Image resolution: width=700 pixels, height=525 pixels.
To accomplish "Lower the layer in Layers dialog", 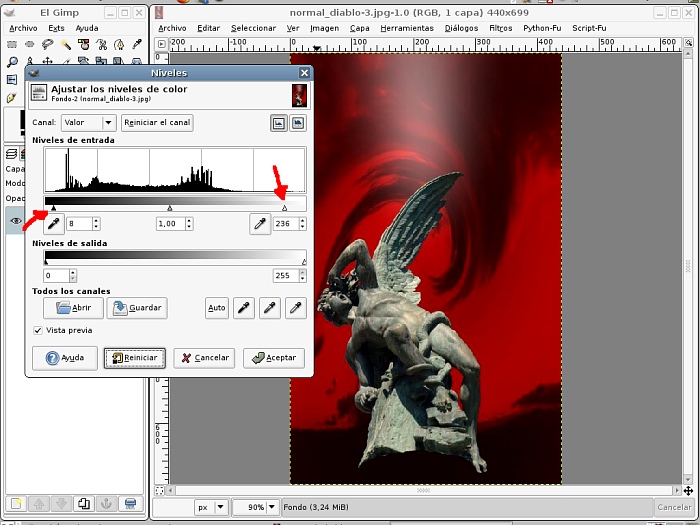I will click(x=61, y=504).
